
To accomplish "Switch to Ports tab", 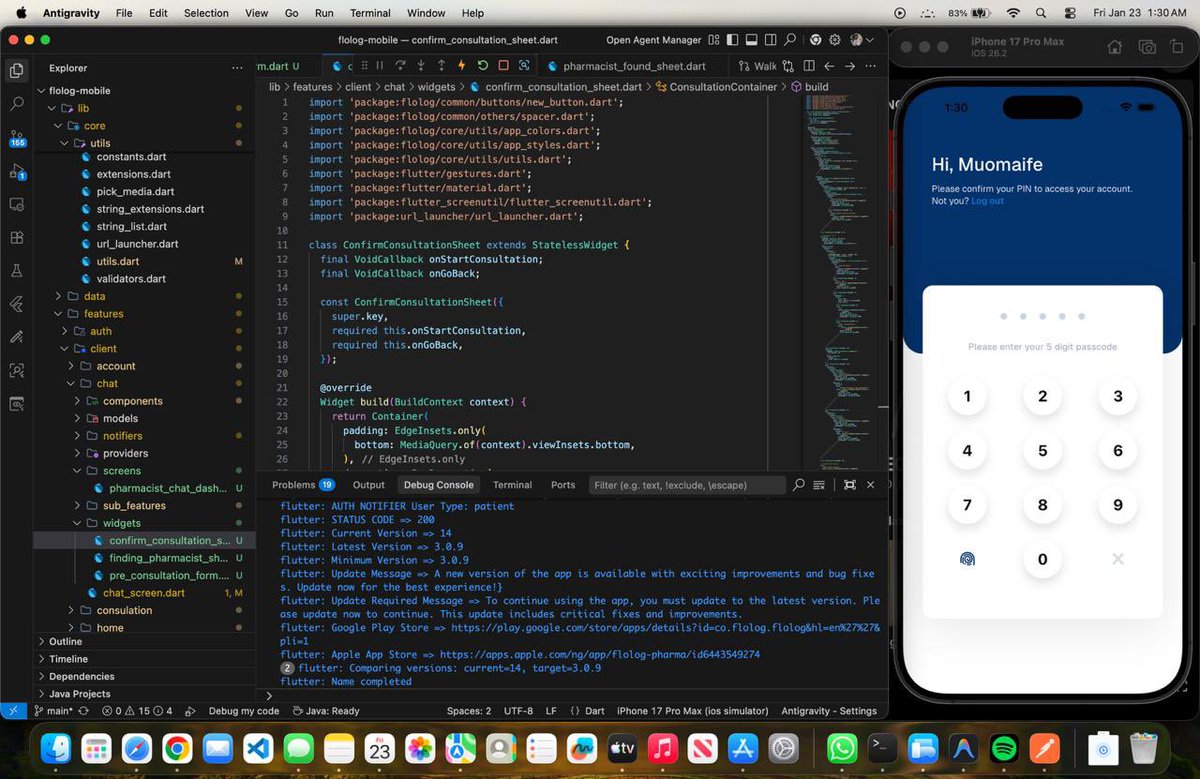I will tap(563, 485).
